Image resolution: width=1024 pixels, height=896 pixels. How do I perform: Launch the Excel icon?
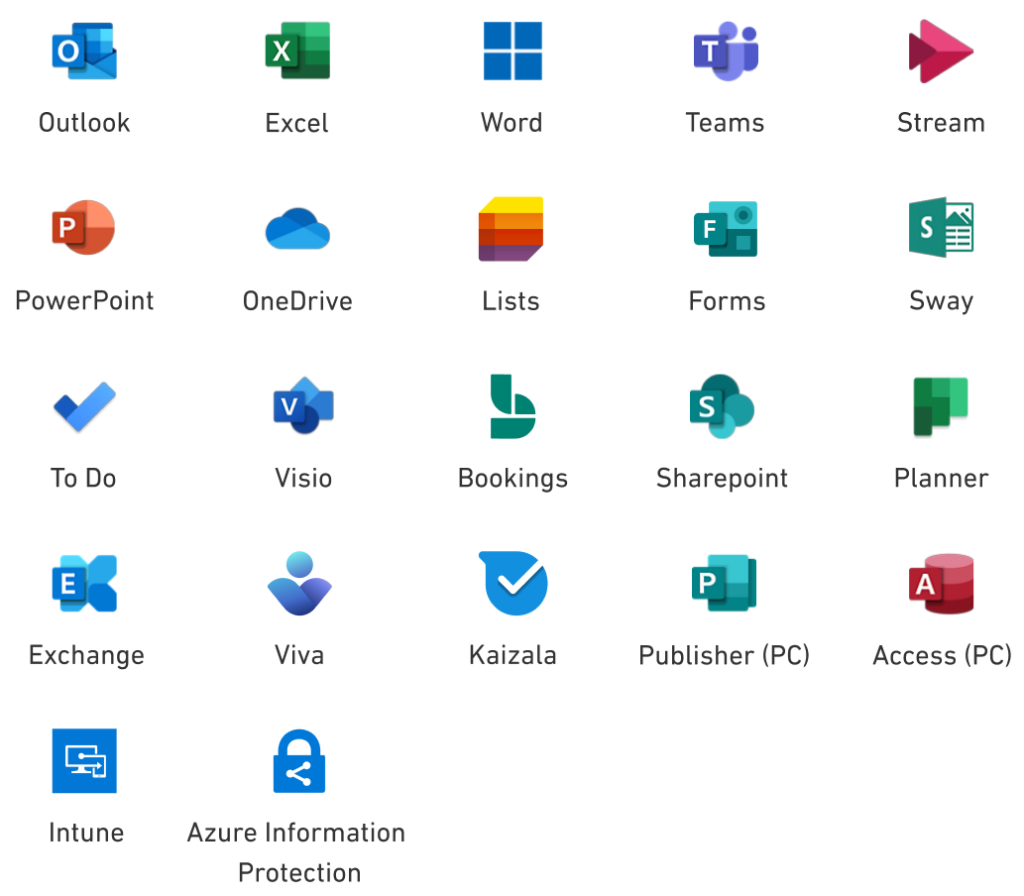pyautogui.click(x=297, y=50)
